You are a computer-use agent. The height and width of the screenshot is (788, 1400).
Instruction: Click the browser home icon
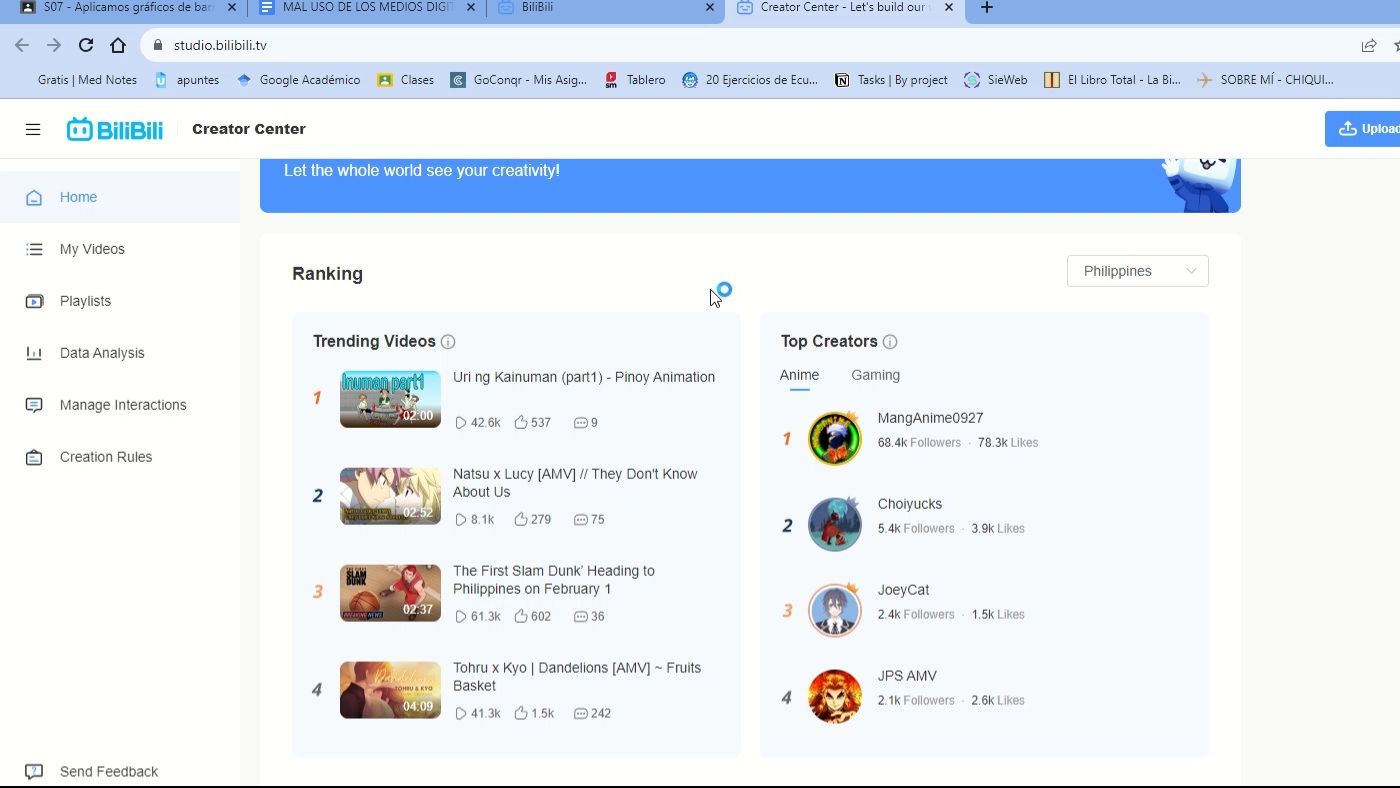coord(118,45)
